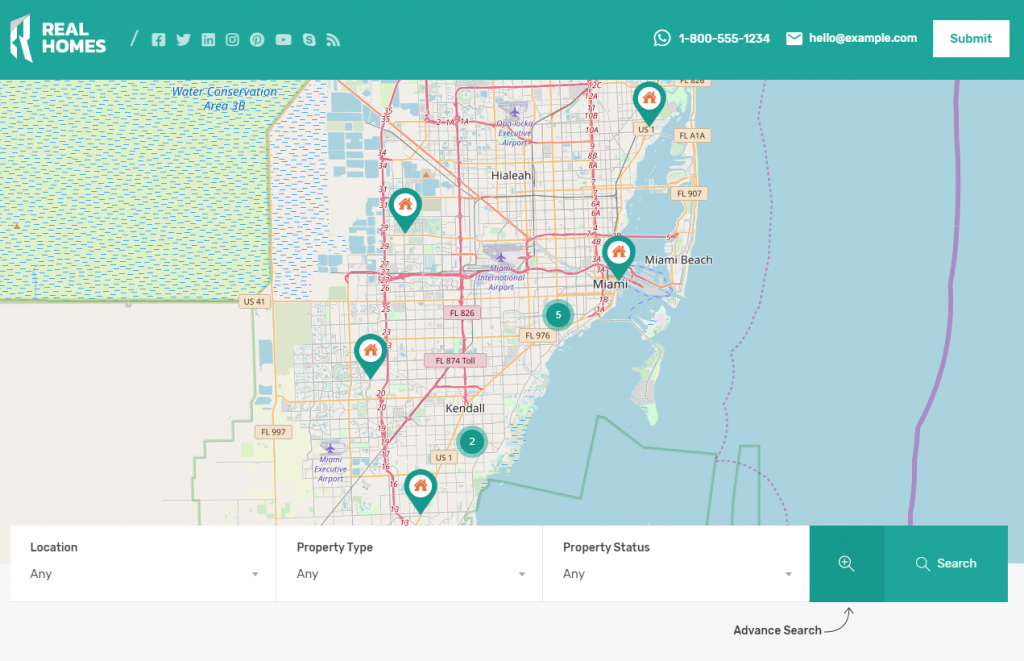
Task: Click the FL A1A road label
Action: click(692, 136)
